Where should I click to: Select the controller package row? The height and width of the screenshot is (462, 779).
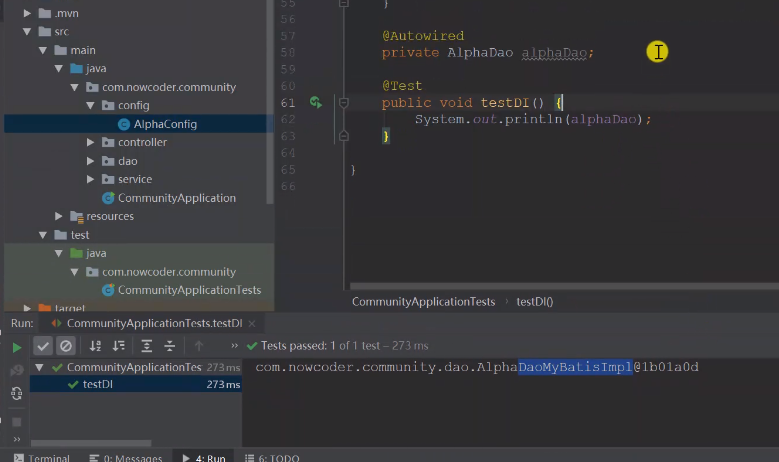pyautogui.click(x=138, y=143)
